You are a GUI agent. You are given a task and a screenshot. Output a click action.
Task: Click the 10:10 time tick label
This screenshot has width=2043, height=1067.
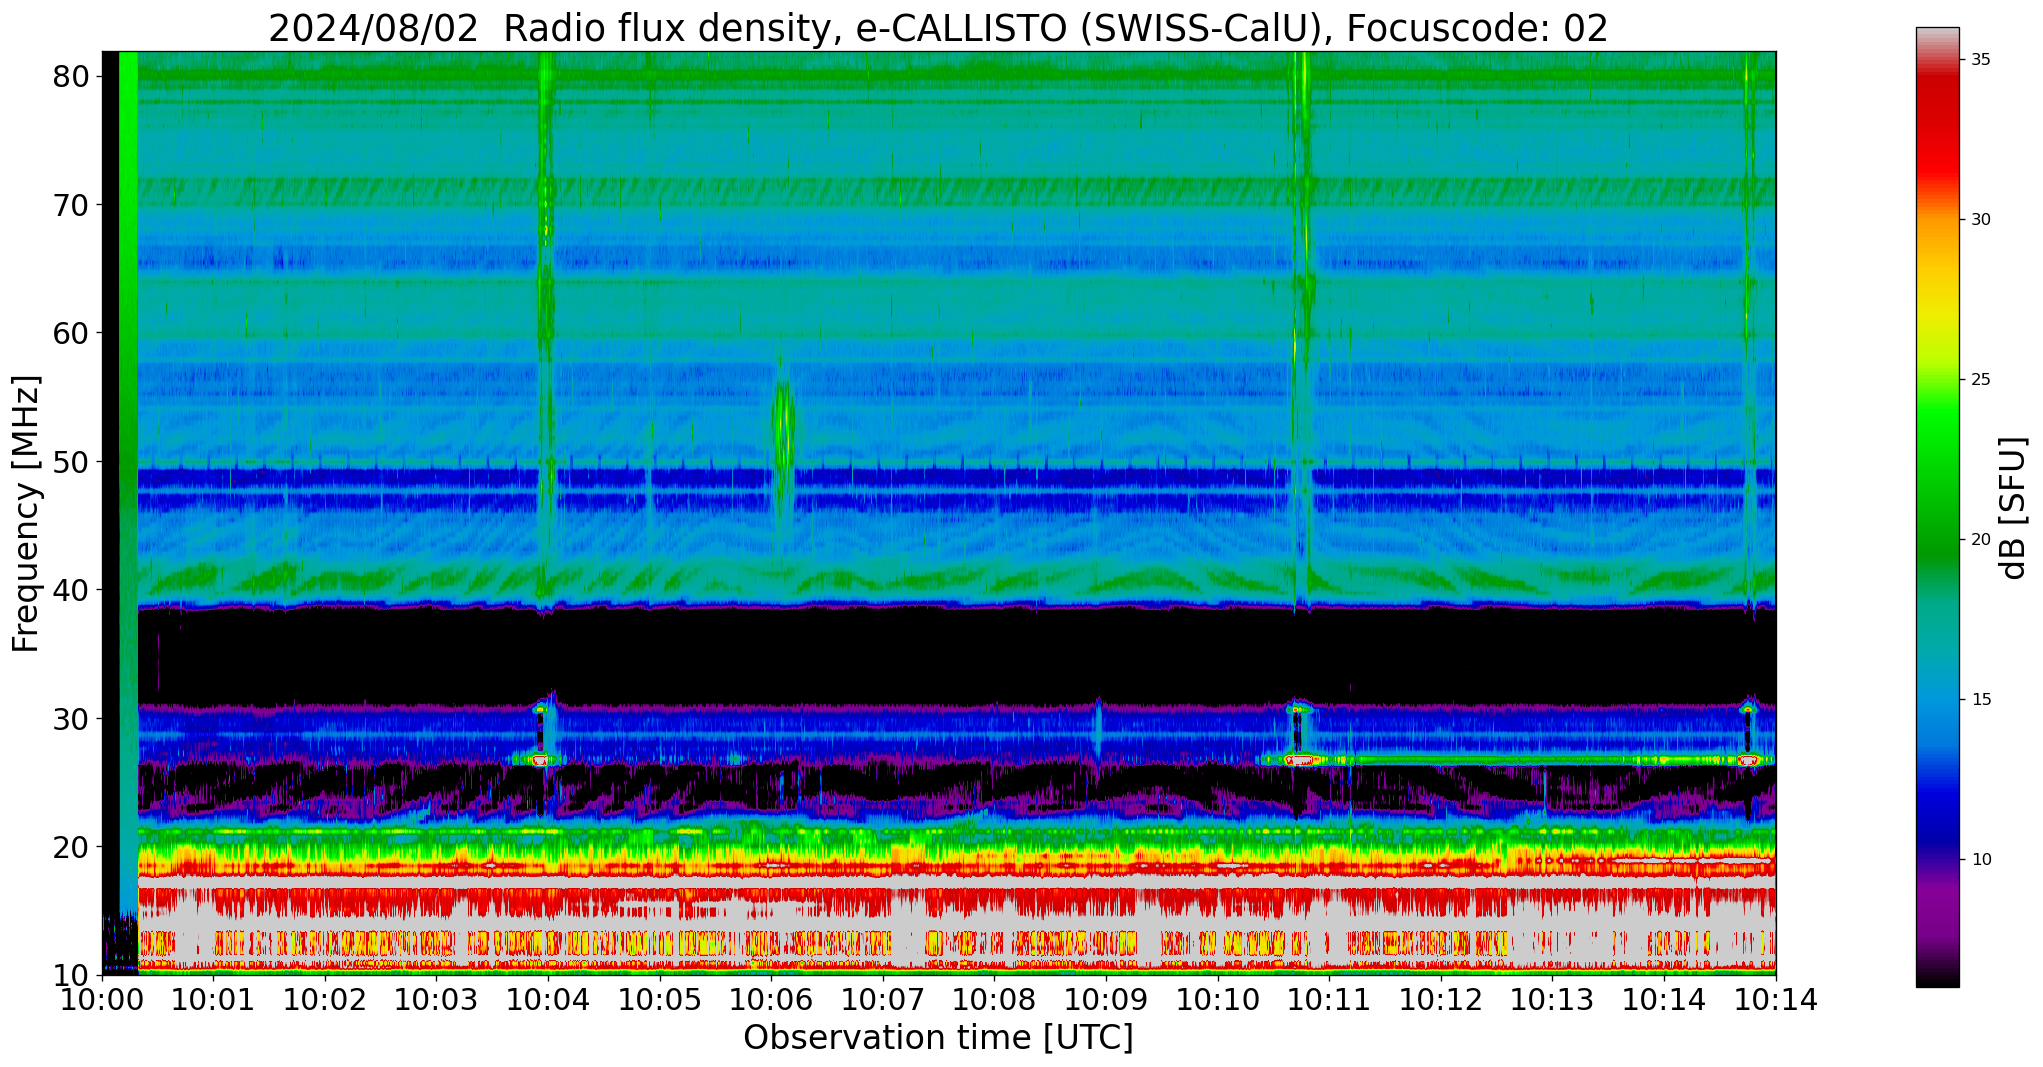[1218, 999]
